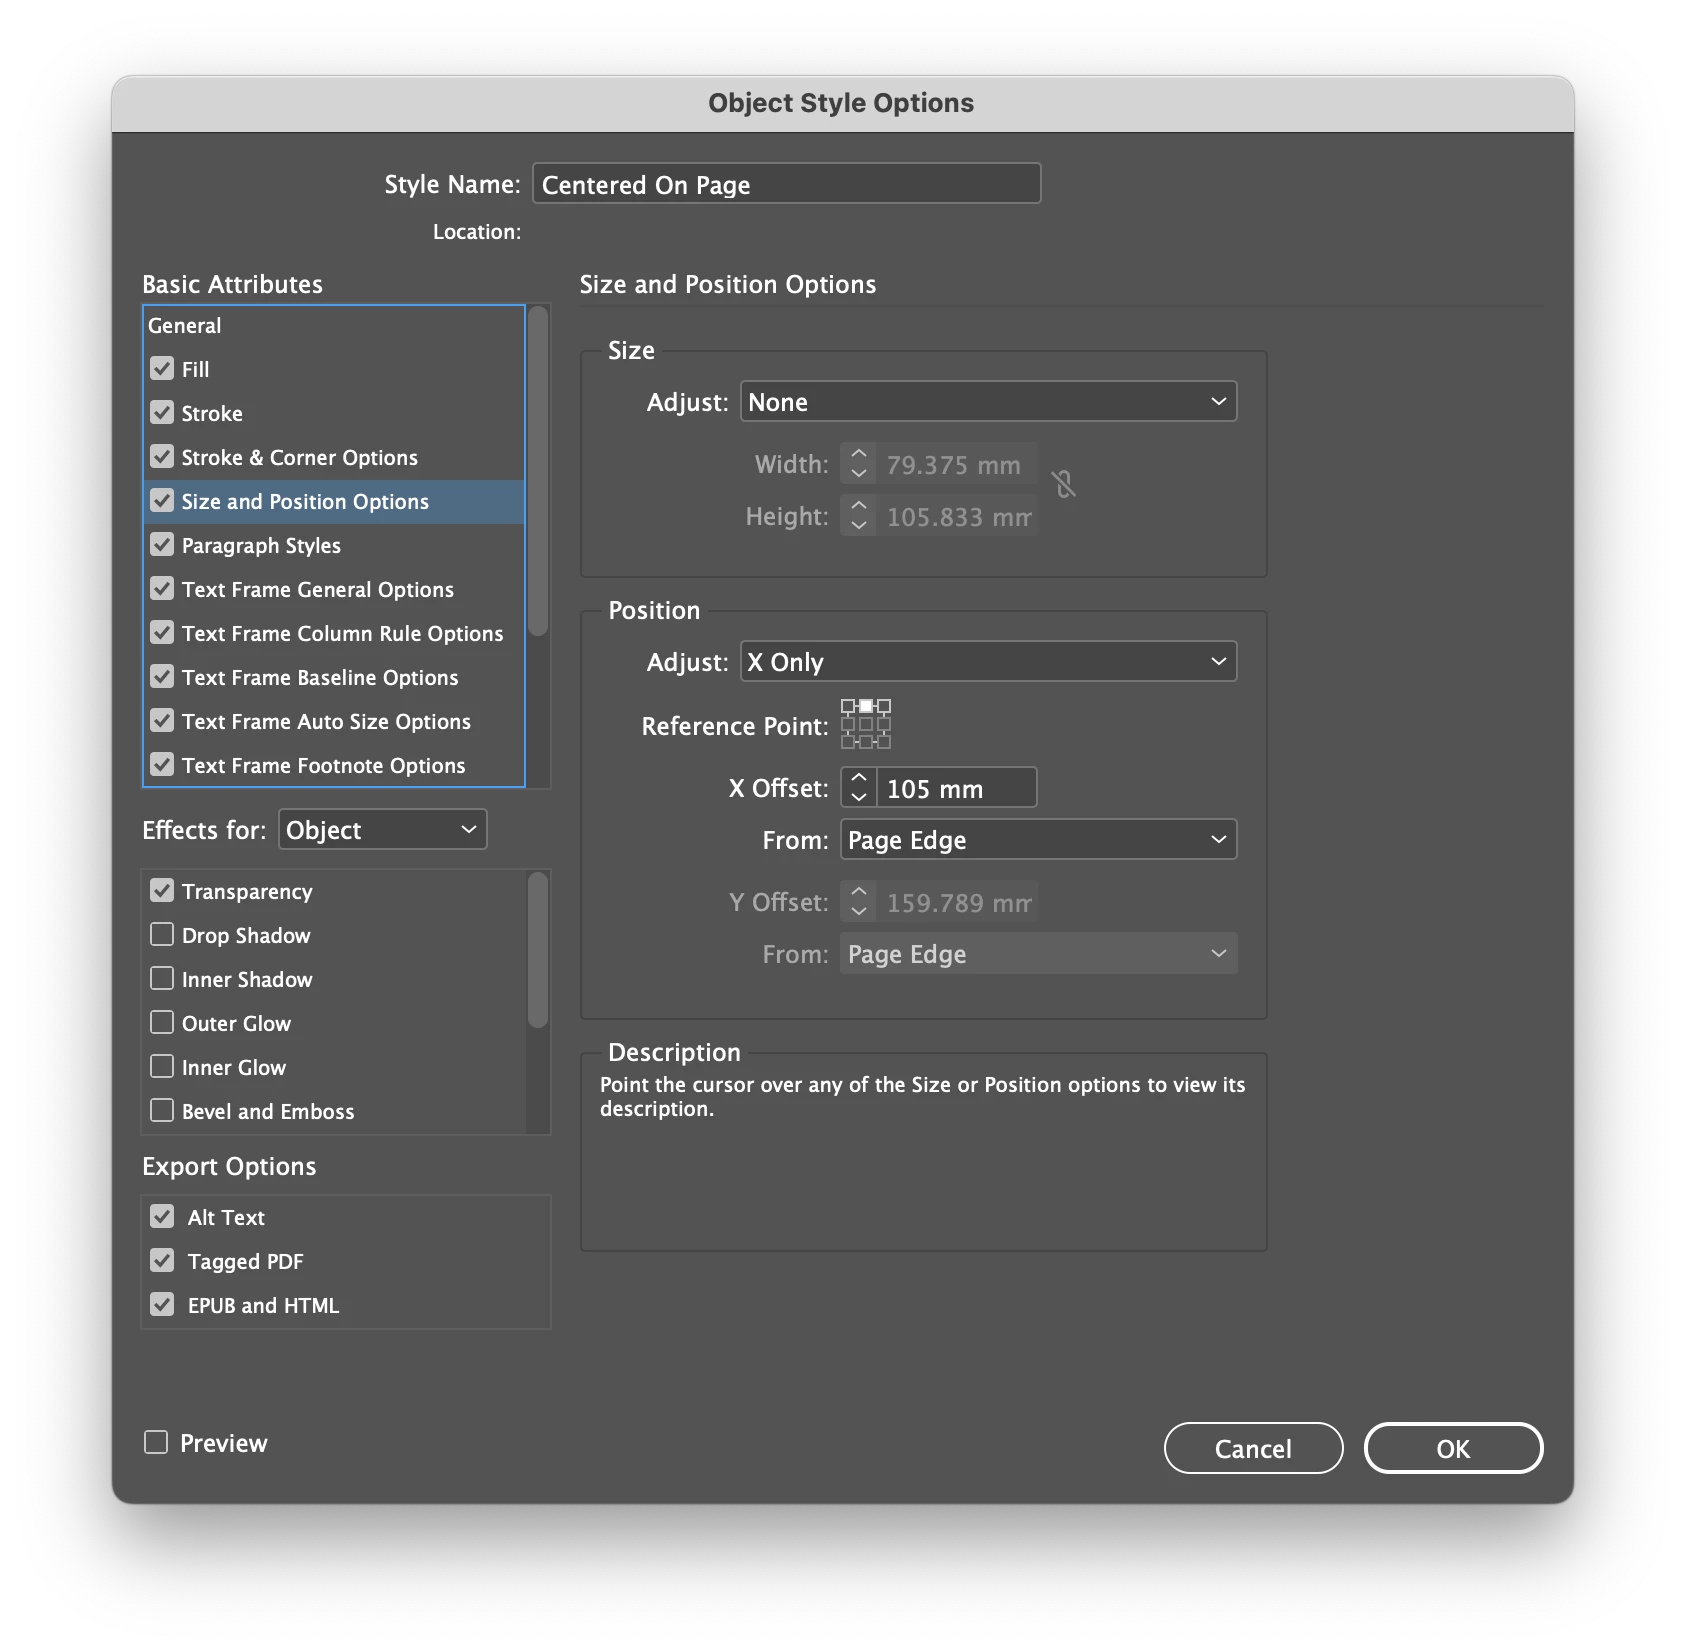Toggle Text Frame Auto Size Options checkbox
Image resolution: width=1686 pixels, height=1652 pixels.
click(162, 721)
